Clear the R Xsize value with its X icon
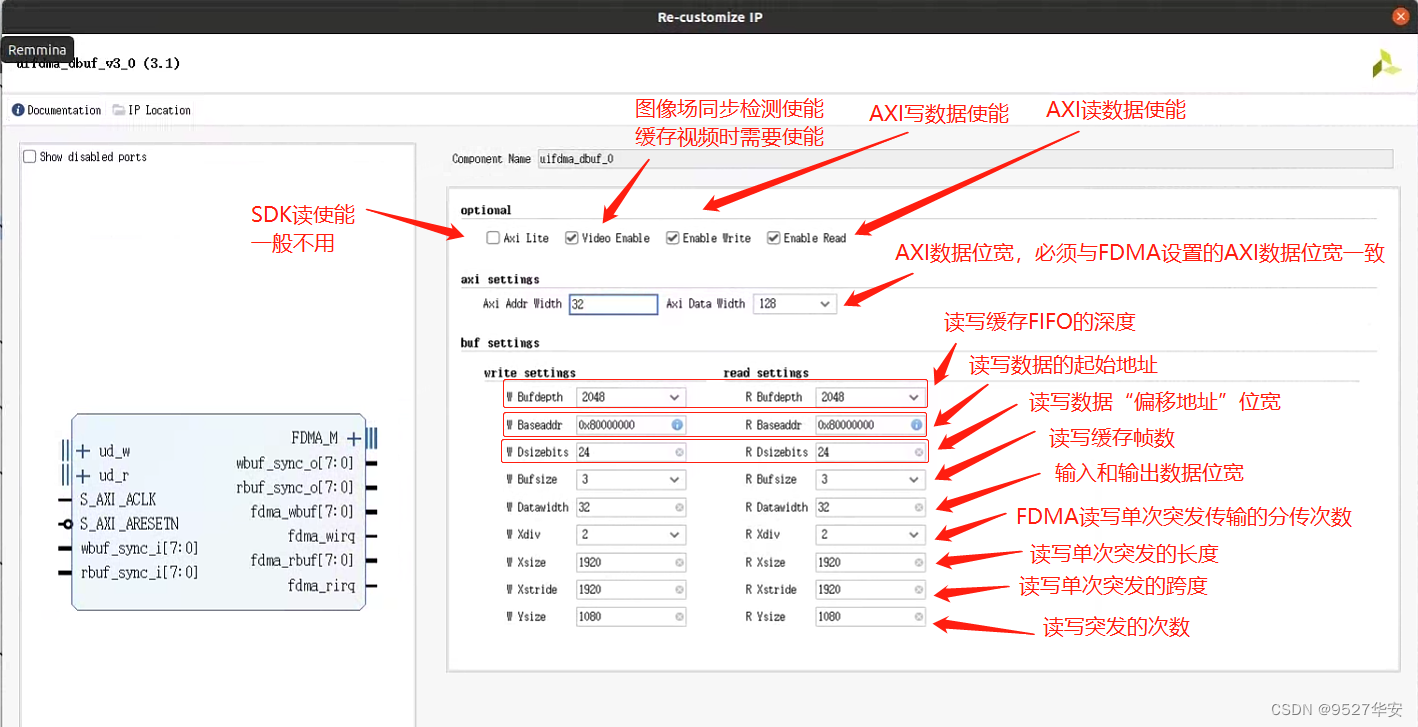This screenshot has width=1418, height=727. click(x=918, y=562)
